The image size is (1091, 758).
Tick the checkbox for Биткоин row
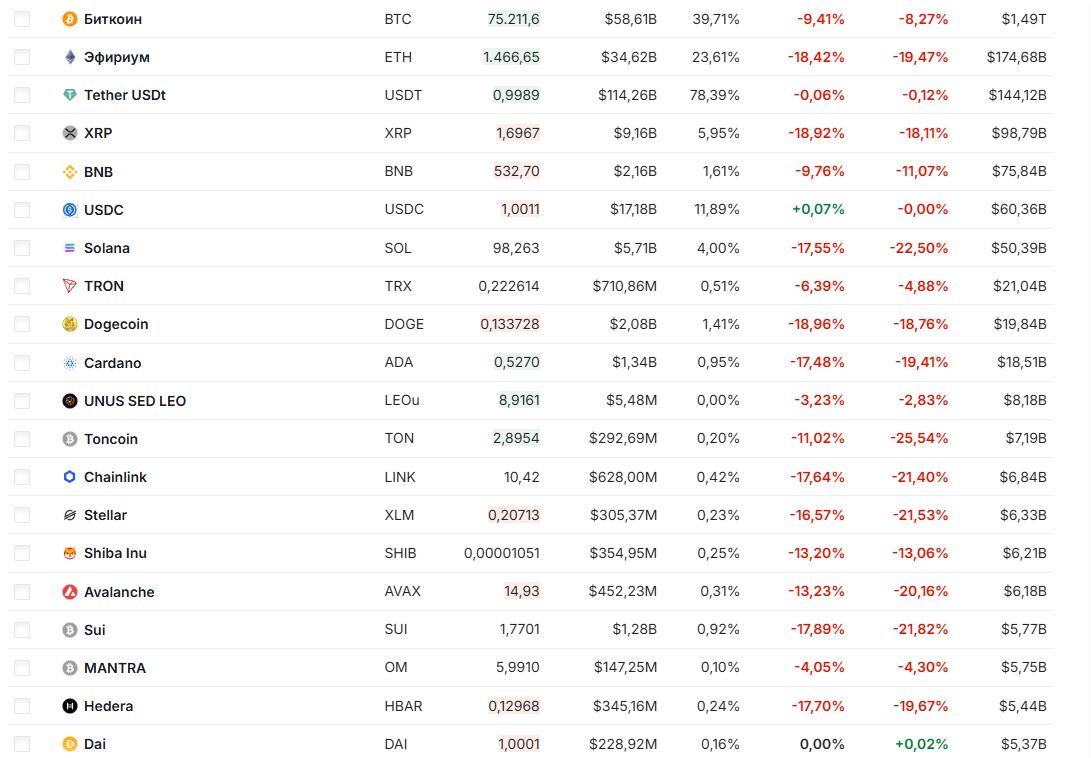[x=22, y=19]
